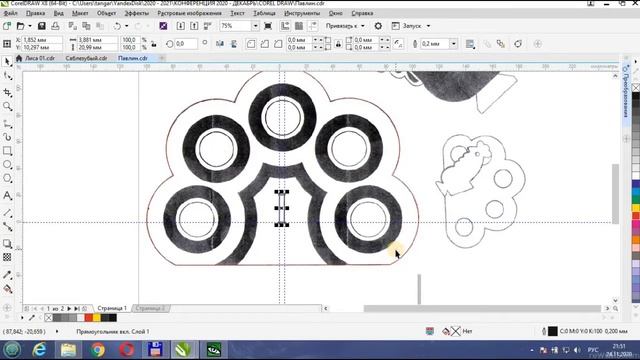Select the Polygon tool
Viewport: 640px width, 360px height.
pyautogui.click(x=7, y=178)
